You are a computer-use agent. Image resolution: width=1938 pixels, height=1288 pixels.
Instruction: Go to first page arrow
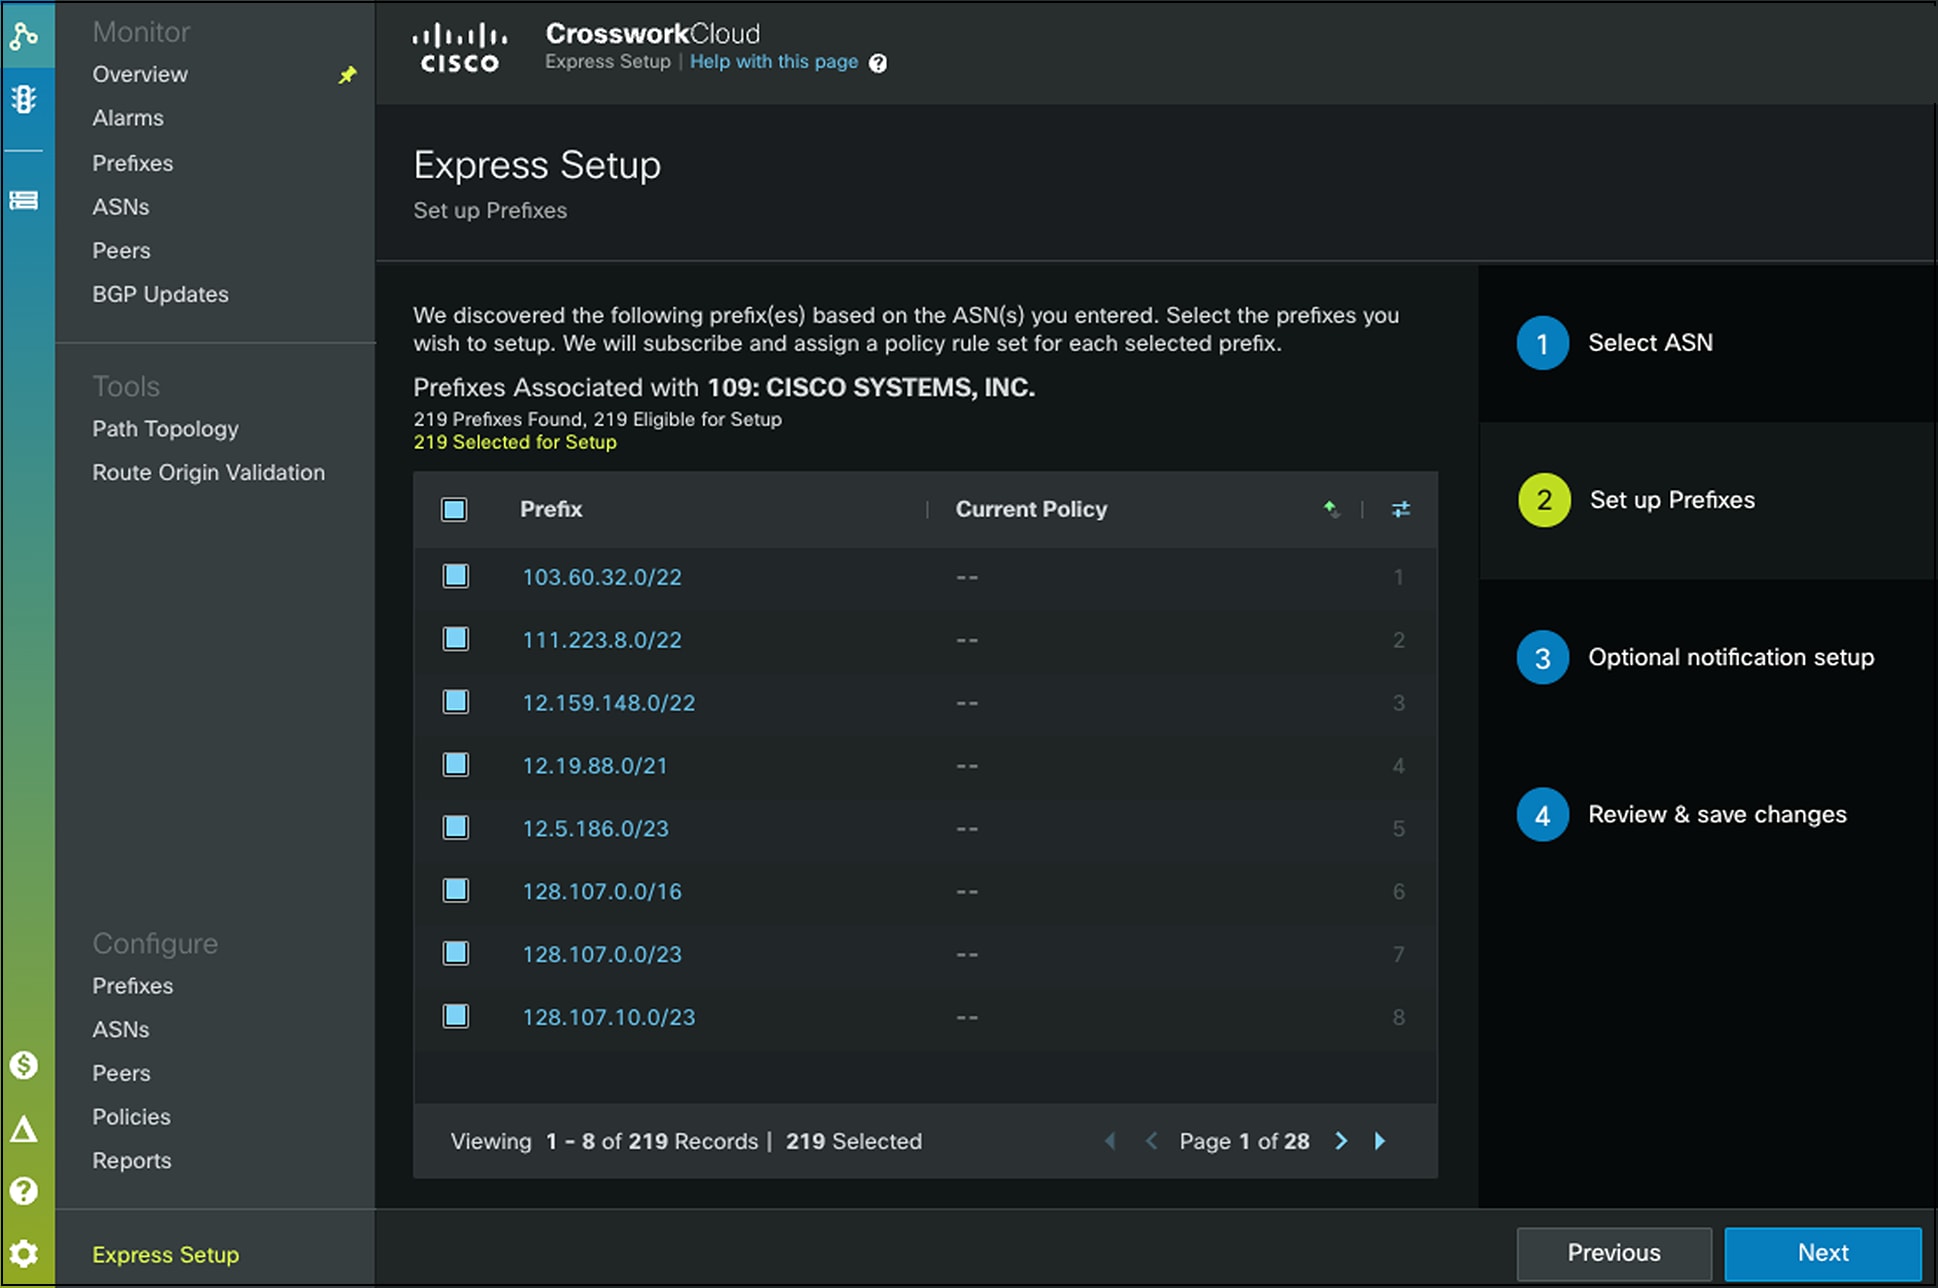point(1110,1141)
